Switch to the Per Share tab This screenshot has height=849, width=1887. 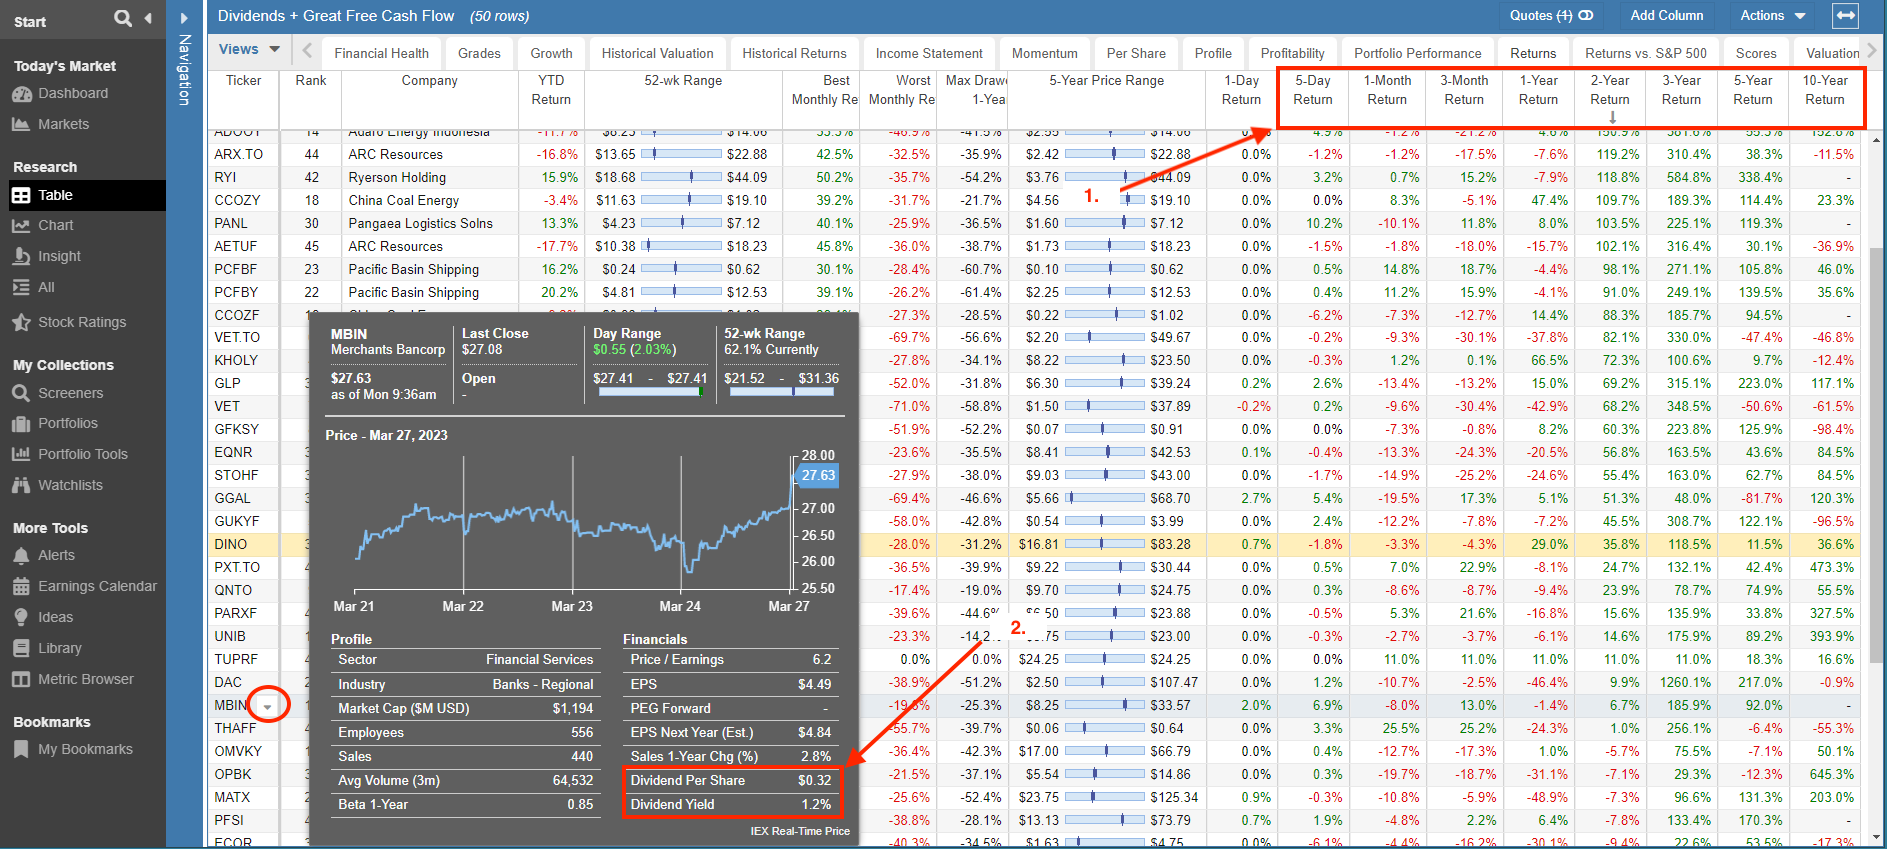coord(1136,53)
